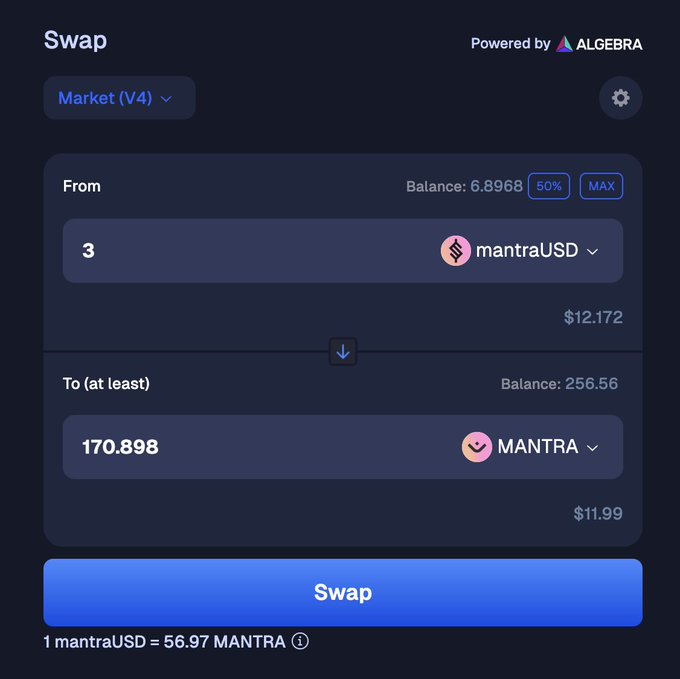The width and height of the screenshot is (680, 679).
Task: Click the mantraUSD token logo
Action: pos(456,251)
